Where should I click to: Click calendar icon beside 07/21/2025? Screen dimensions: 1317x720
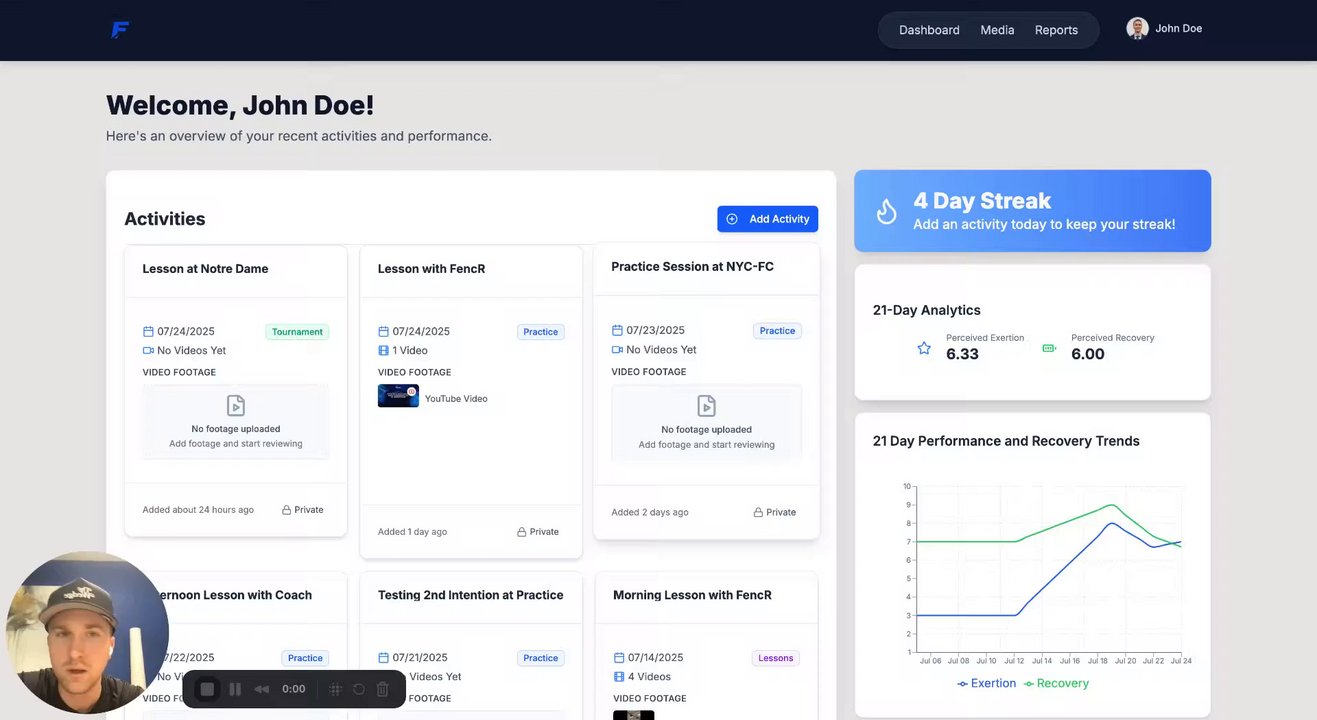[383, 658]
